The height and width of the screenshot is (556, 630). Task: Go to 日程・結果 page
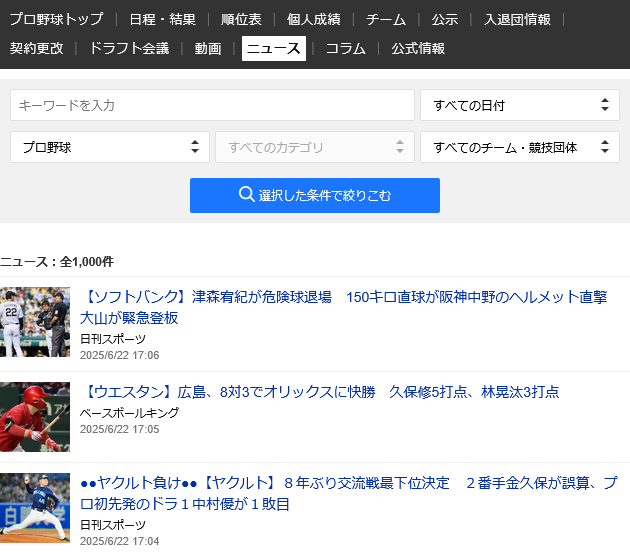162,19
